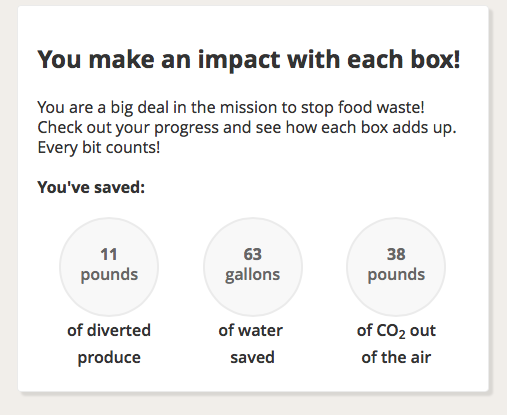Click 'of diverted produce' caption

click(x=109, y=344)
